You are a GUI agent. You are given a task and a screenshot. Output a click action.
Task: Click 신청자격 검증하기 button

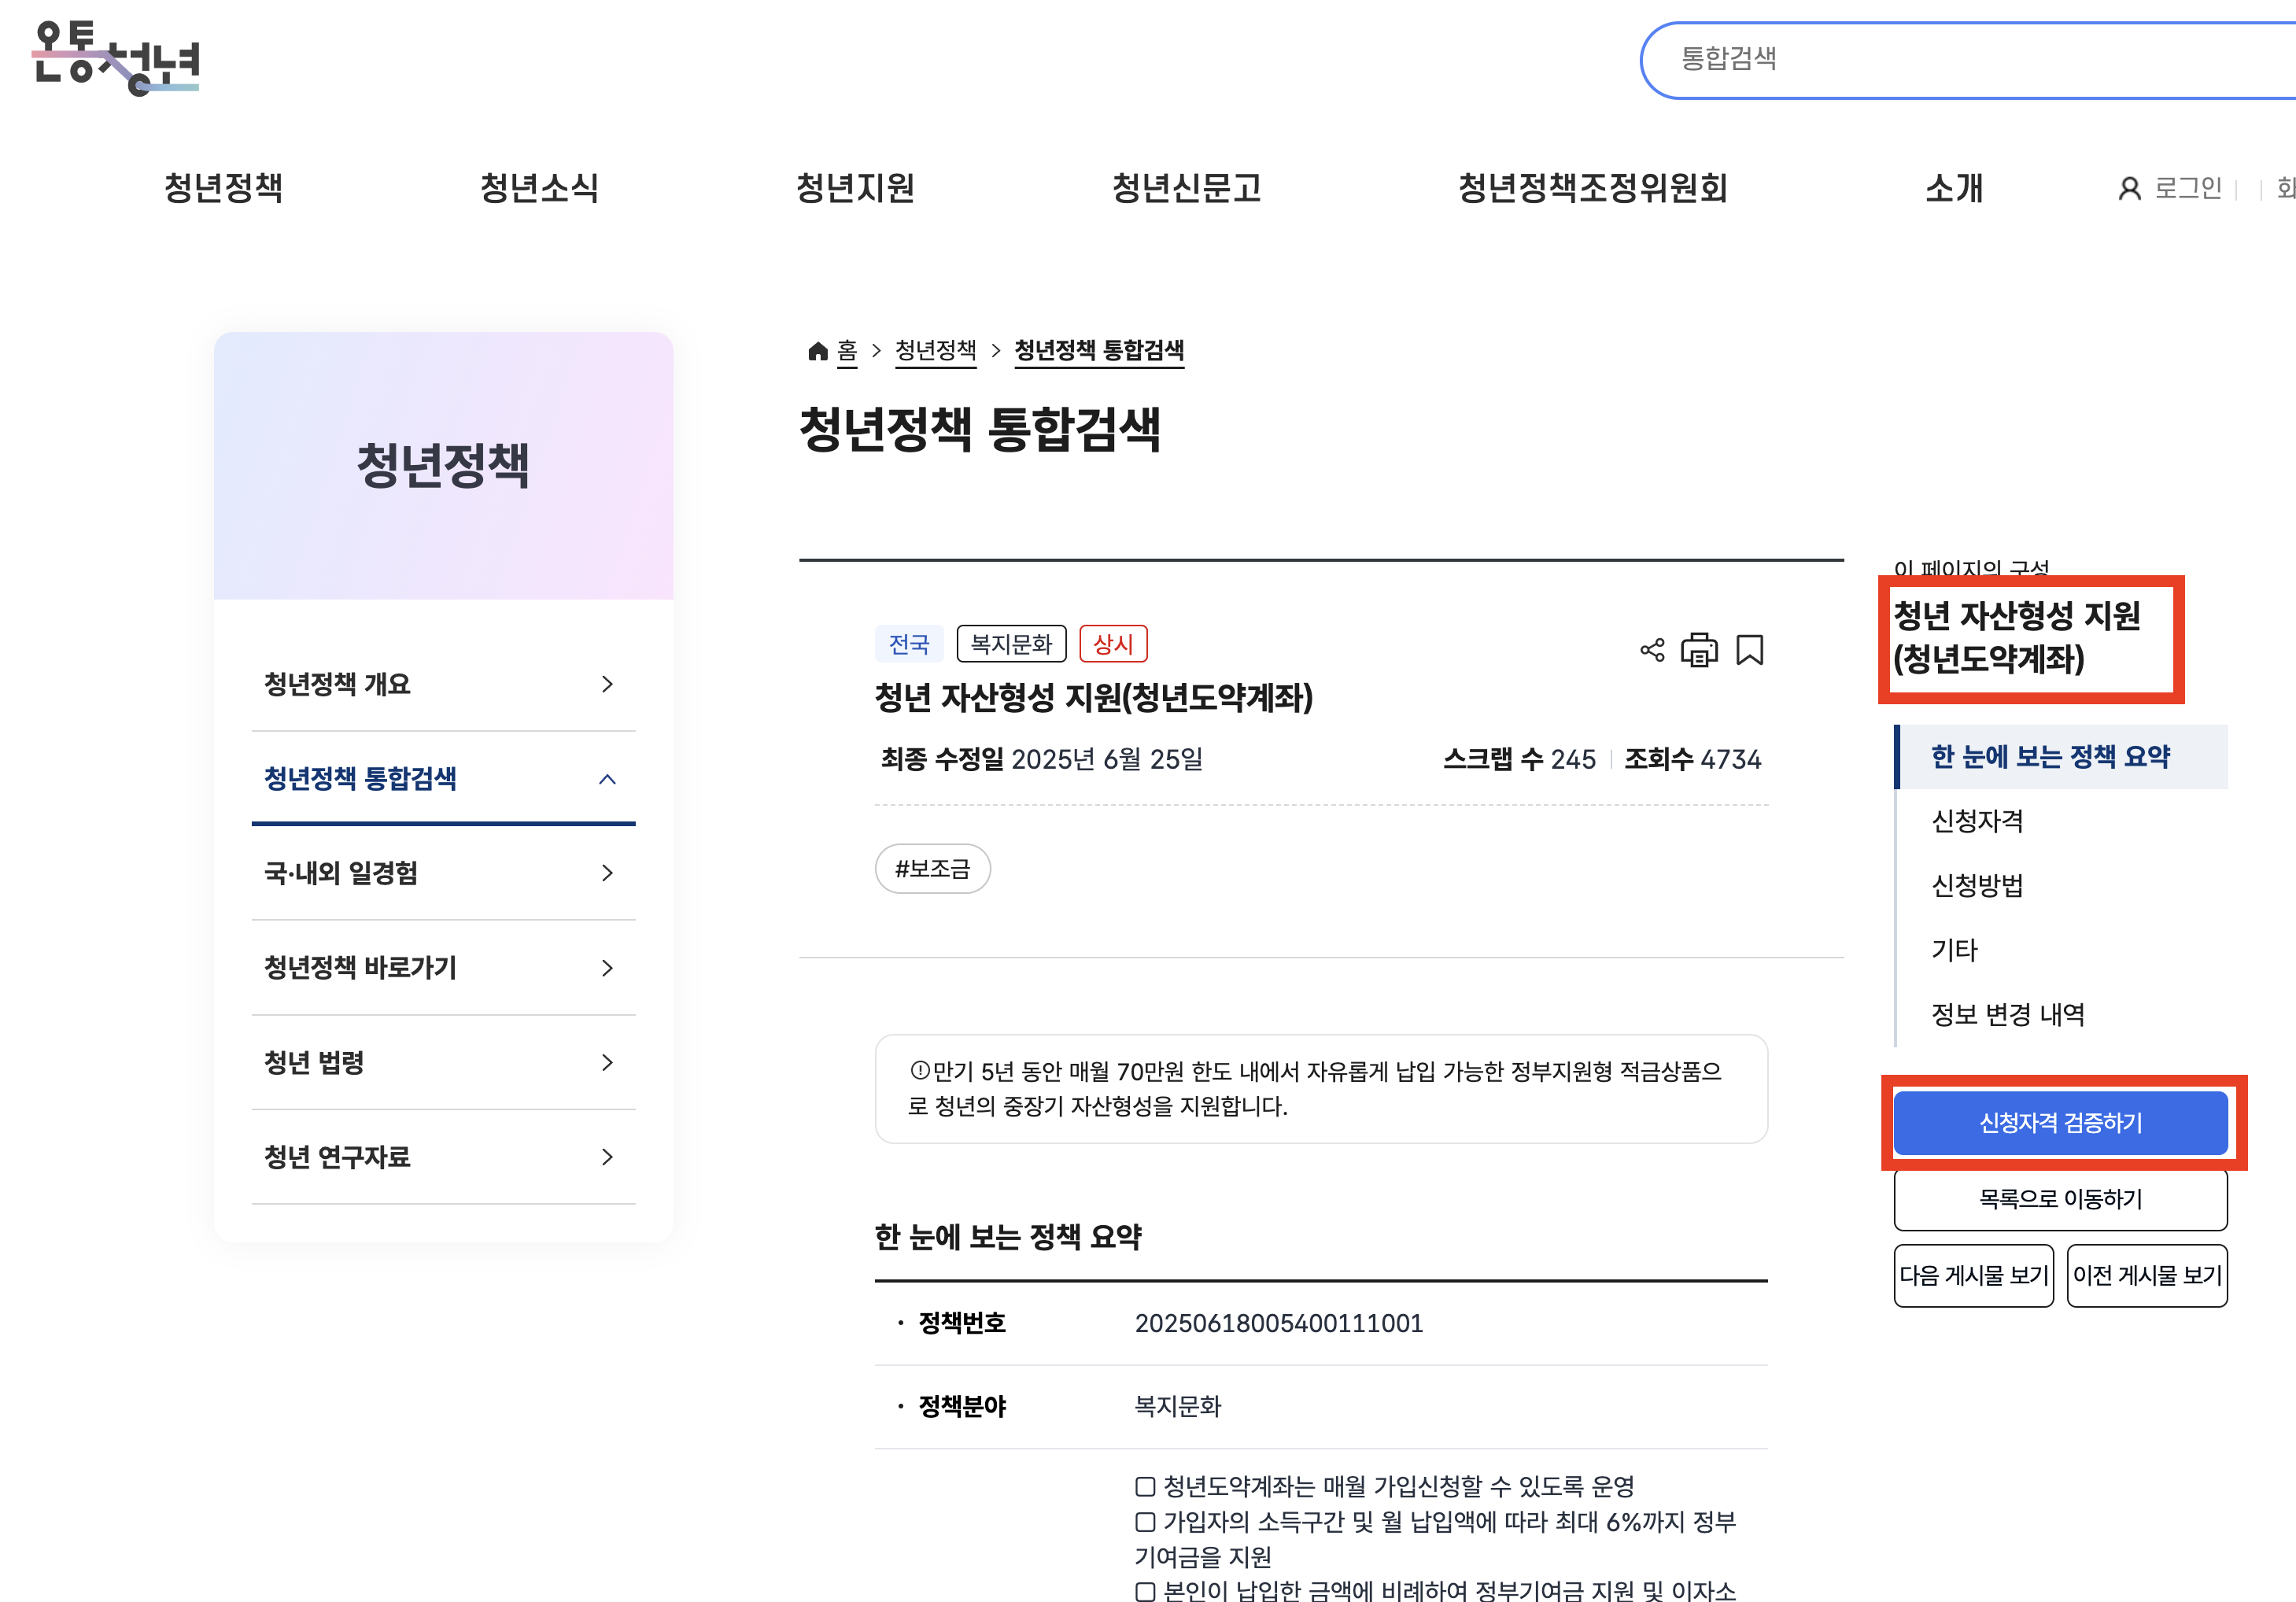[x=2060, y=1123]
